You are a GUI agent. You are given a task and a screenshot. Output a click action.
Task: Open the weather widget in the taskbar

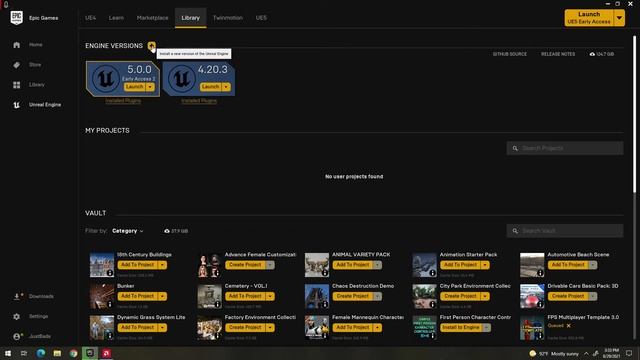(x=555, y=353)
